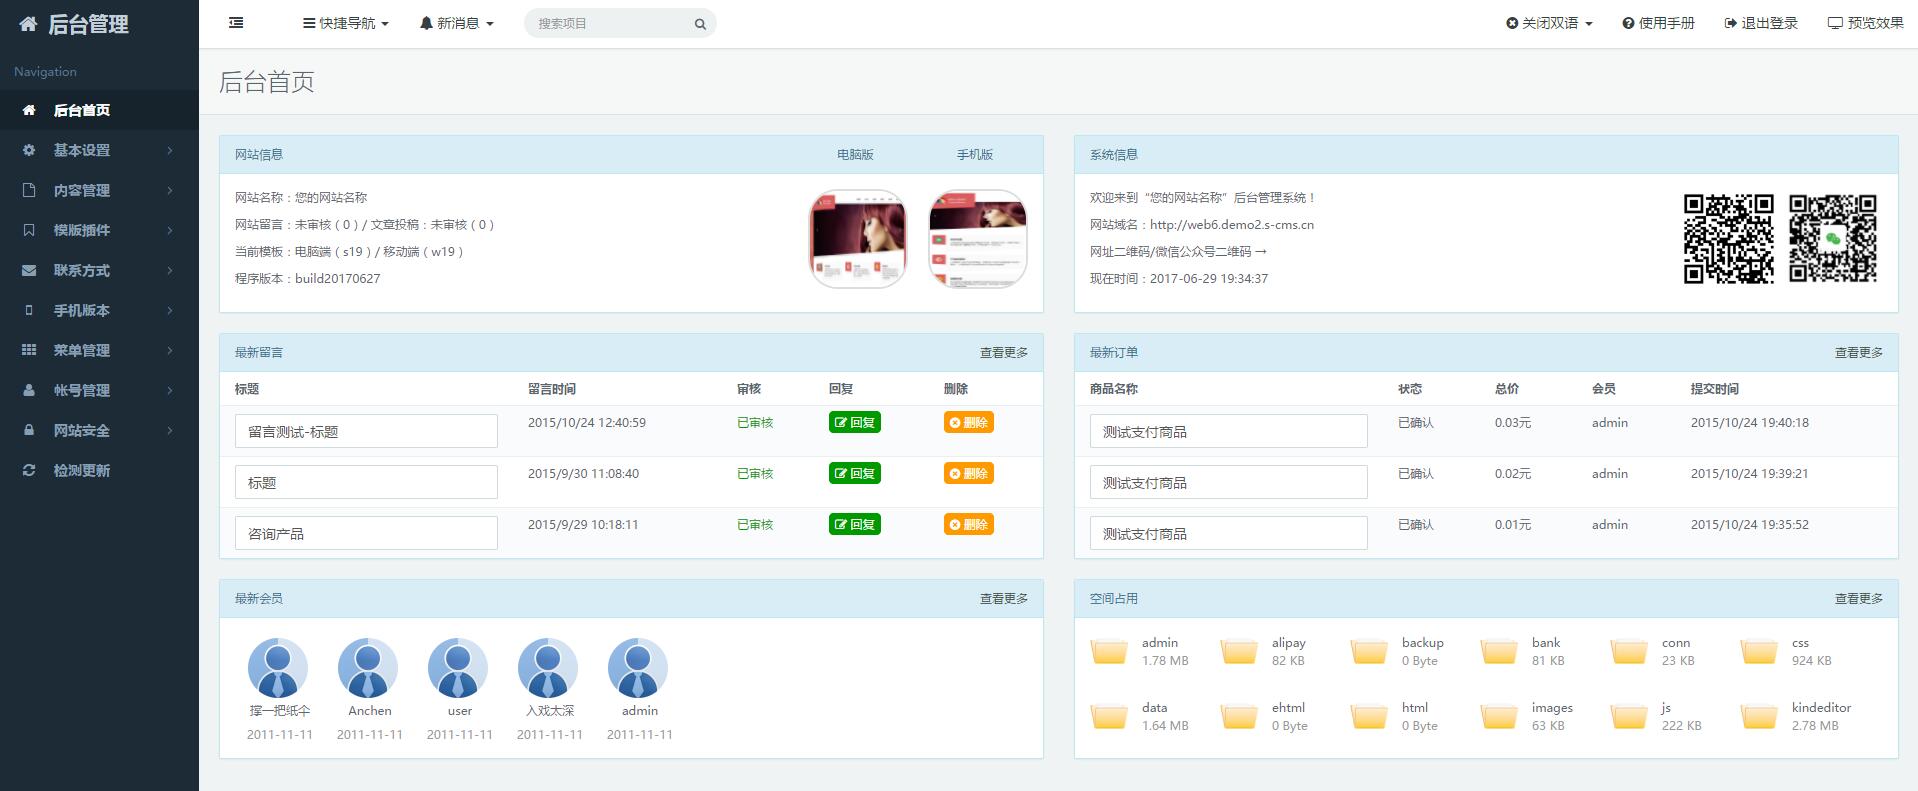Select 检测更新 in the sidebar
This screenshot has height=791, width=1918.
pos(82,470)
